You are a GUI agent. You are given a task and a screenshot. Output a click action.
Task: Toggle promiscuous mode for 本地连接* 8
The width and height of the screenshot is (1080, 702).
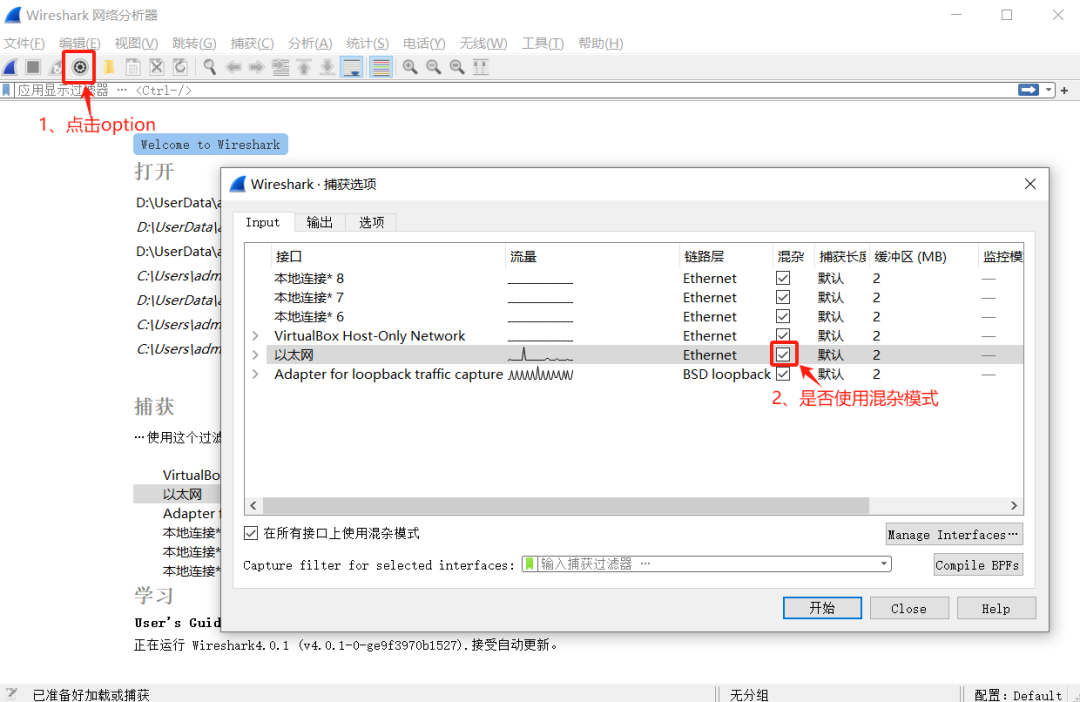pyautogui.click(x=782, y=278)
